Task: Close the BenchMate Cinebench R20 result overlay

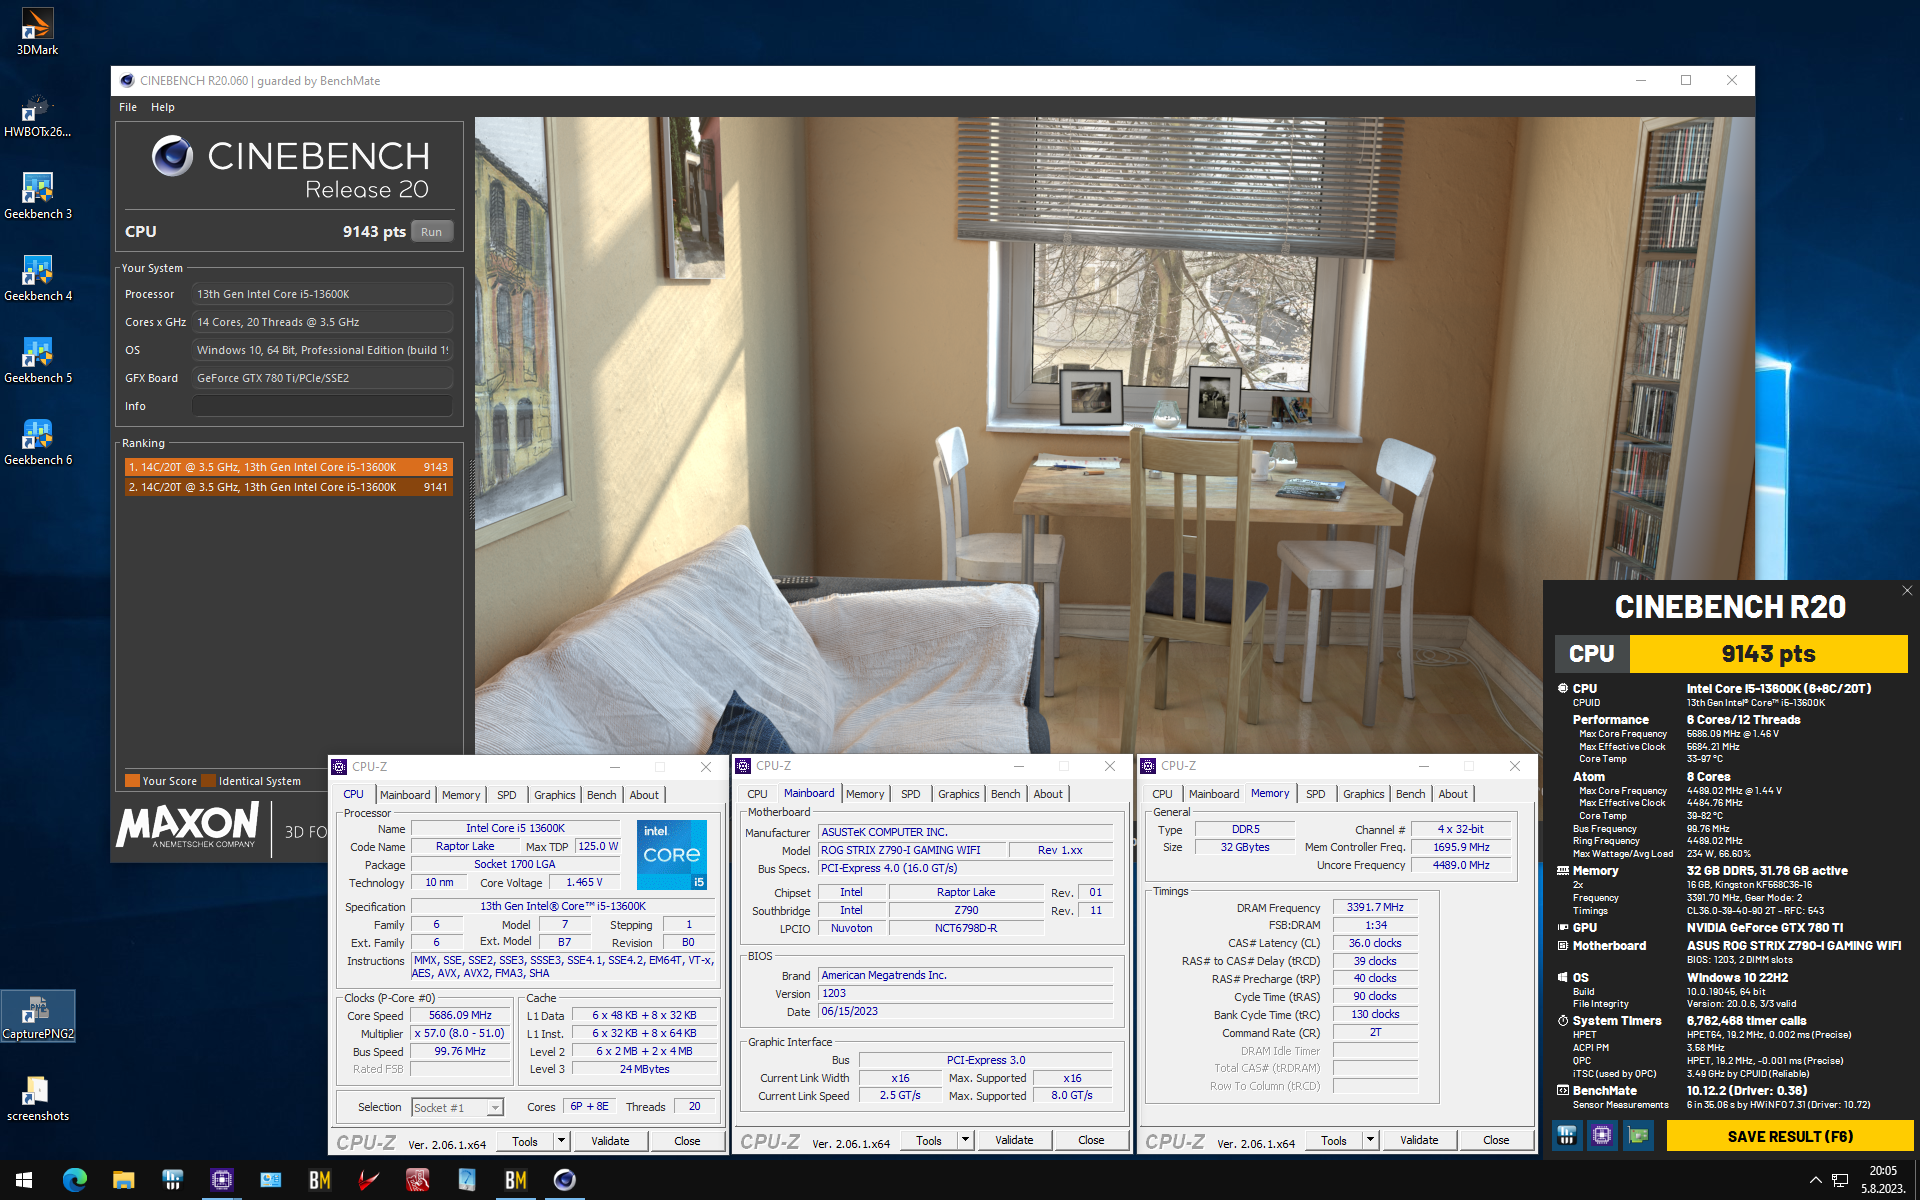Action: pyautogui.click(x=1907, y=590)
